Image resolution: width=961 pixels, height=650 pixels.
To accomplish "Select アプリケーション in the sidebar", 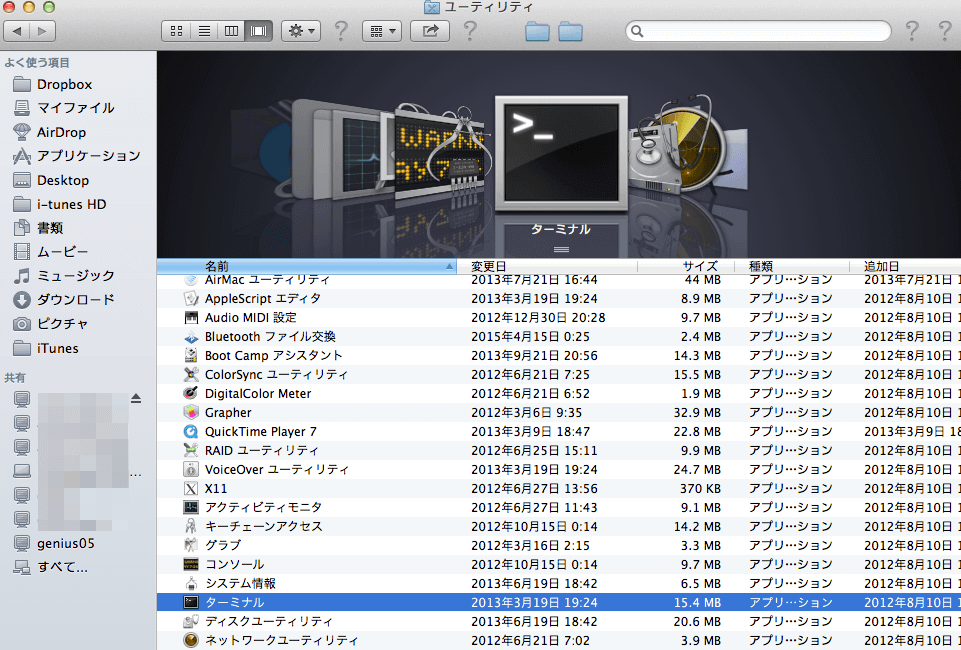I will [x=88, y=156].
